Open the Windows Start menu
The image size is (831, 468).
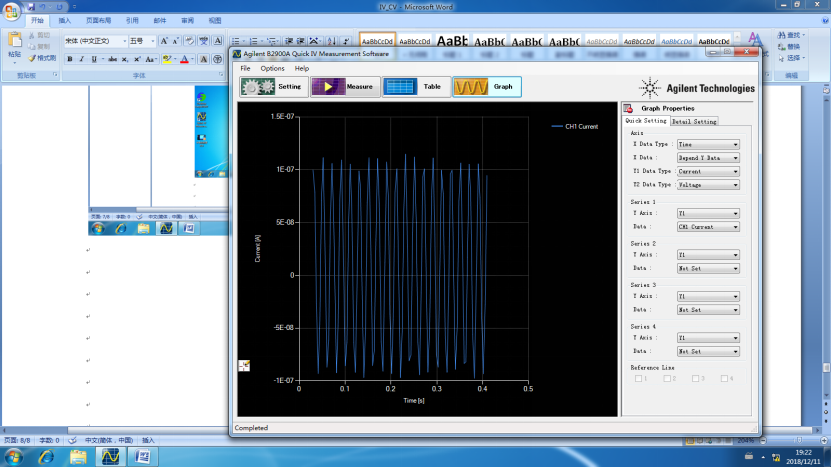coord(13,457)
